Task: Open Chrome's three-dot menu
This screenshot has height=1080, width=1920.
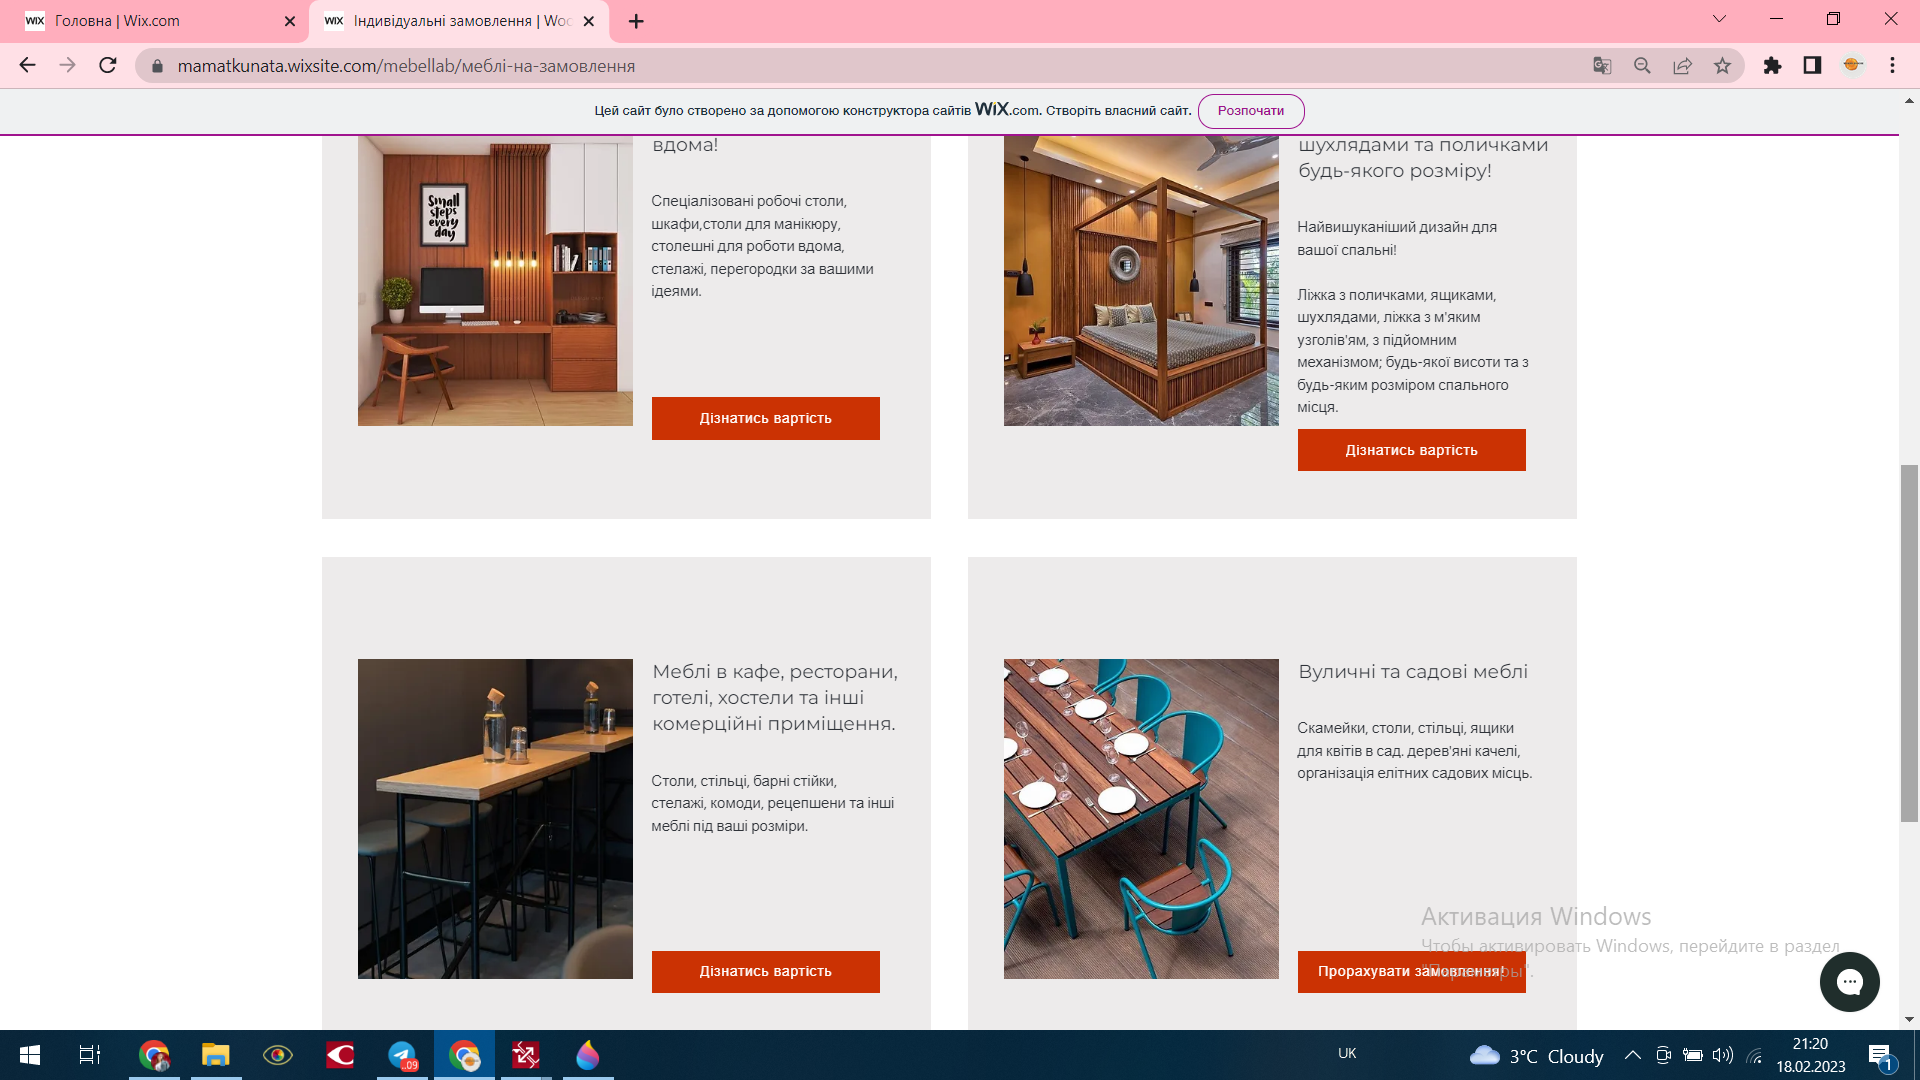Action: pos(1892,66)
